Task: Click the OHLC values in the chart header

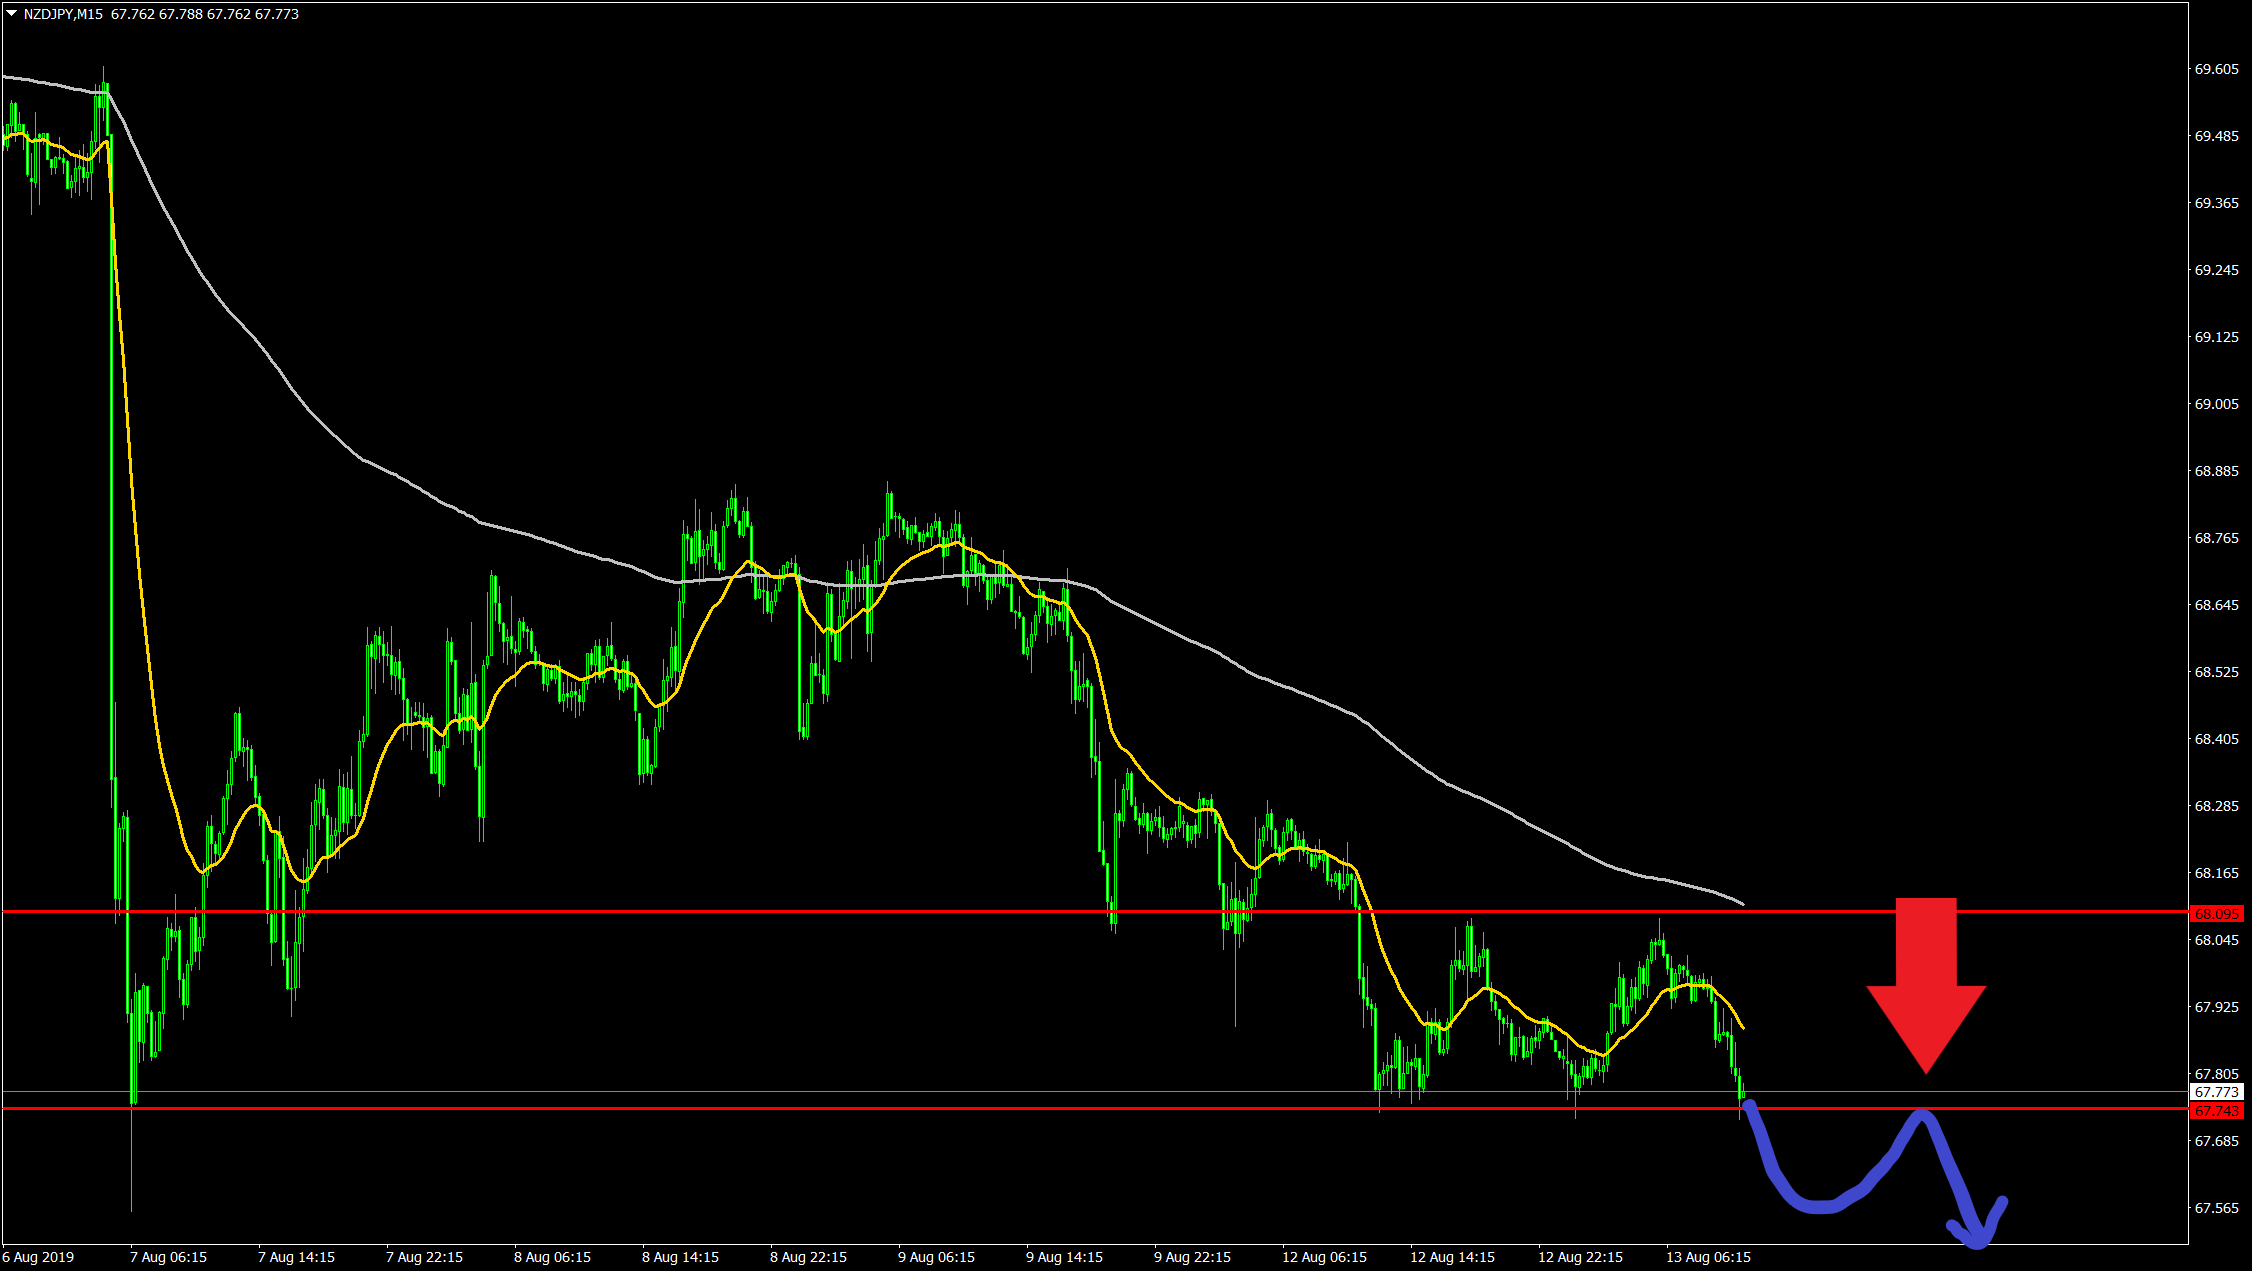Action: (205, 14)
